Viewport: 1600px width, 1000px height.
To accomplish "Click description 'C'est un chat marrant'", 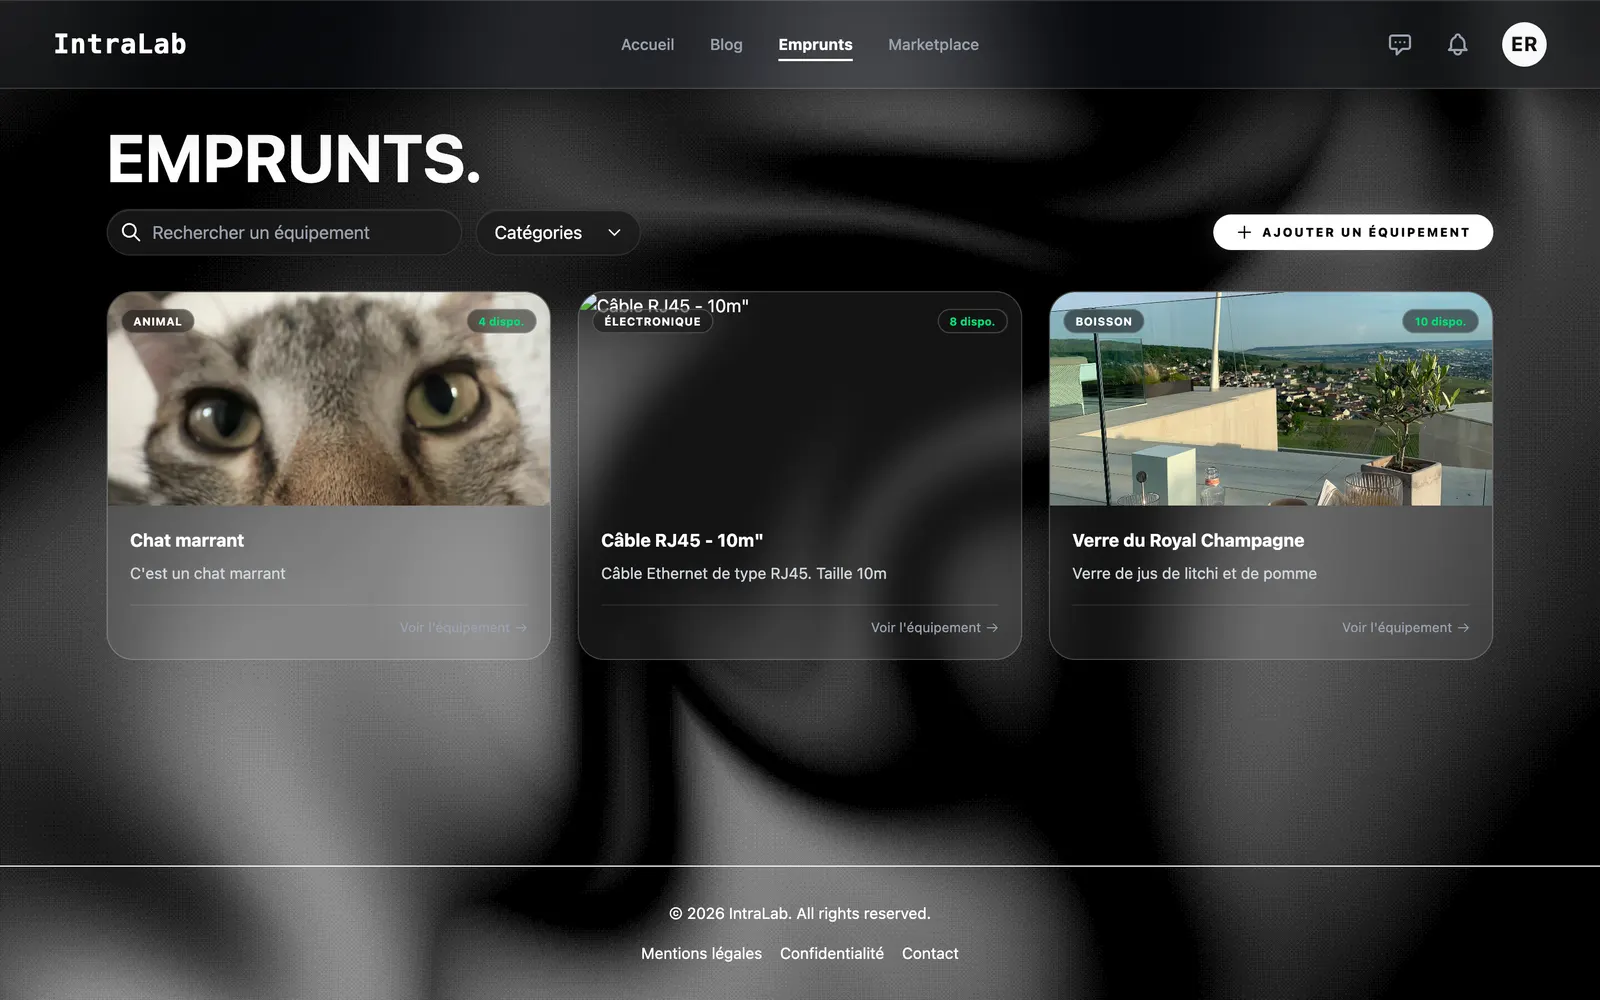I will coord(208,573).
